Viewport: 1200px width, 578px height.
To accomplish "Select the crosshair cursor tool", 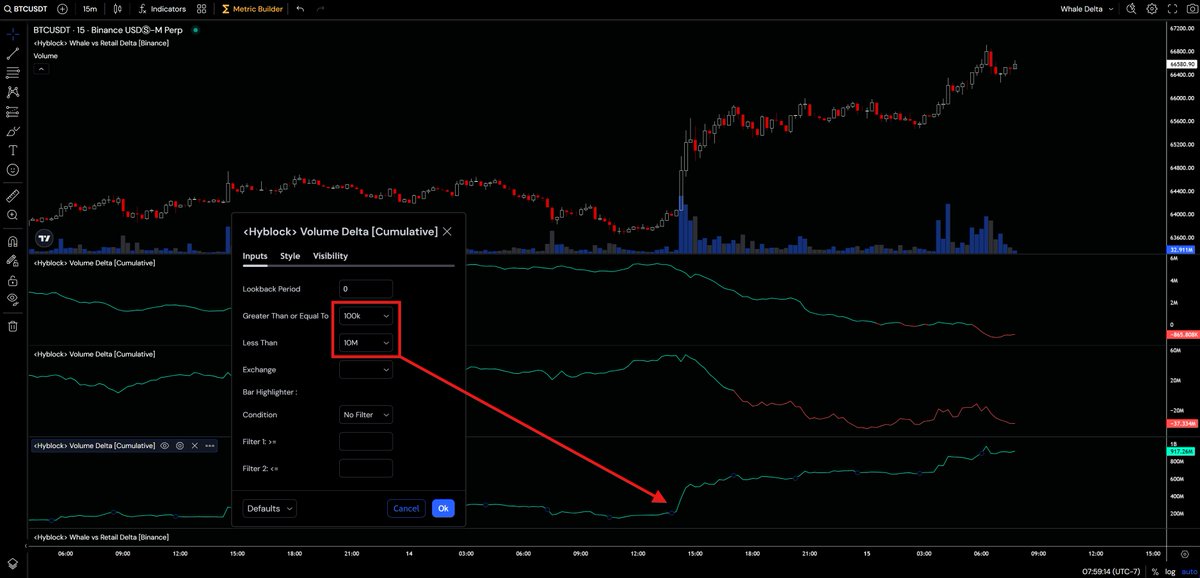I will [13, 34].
